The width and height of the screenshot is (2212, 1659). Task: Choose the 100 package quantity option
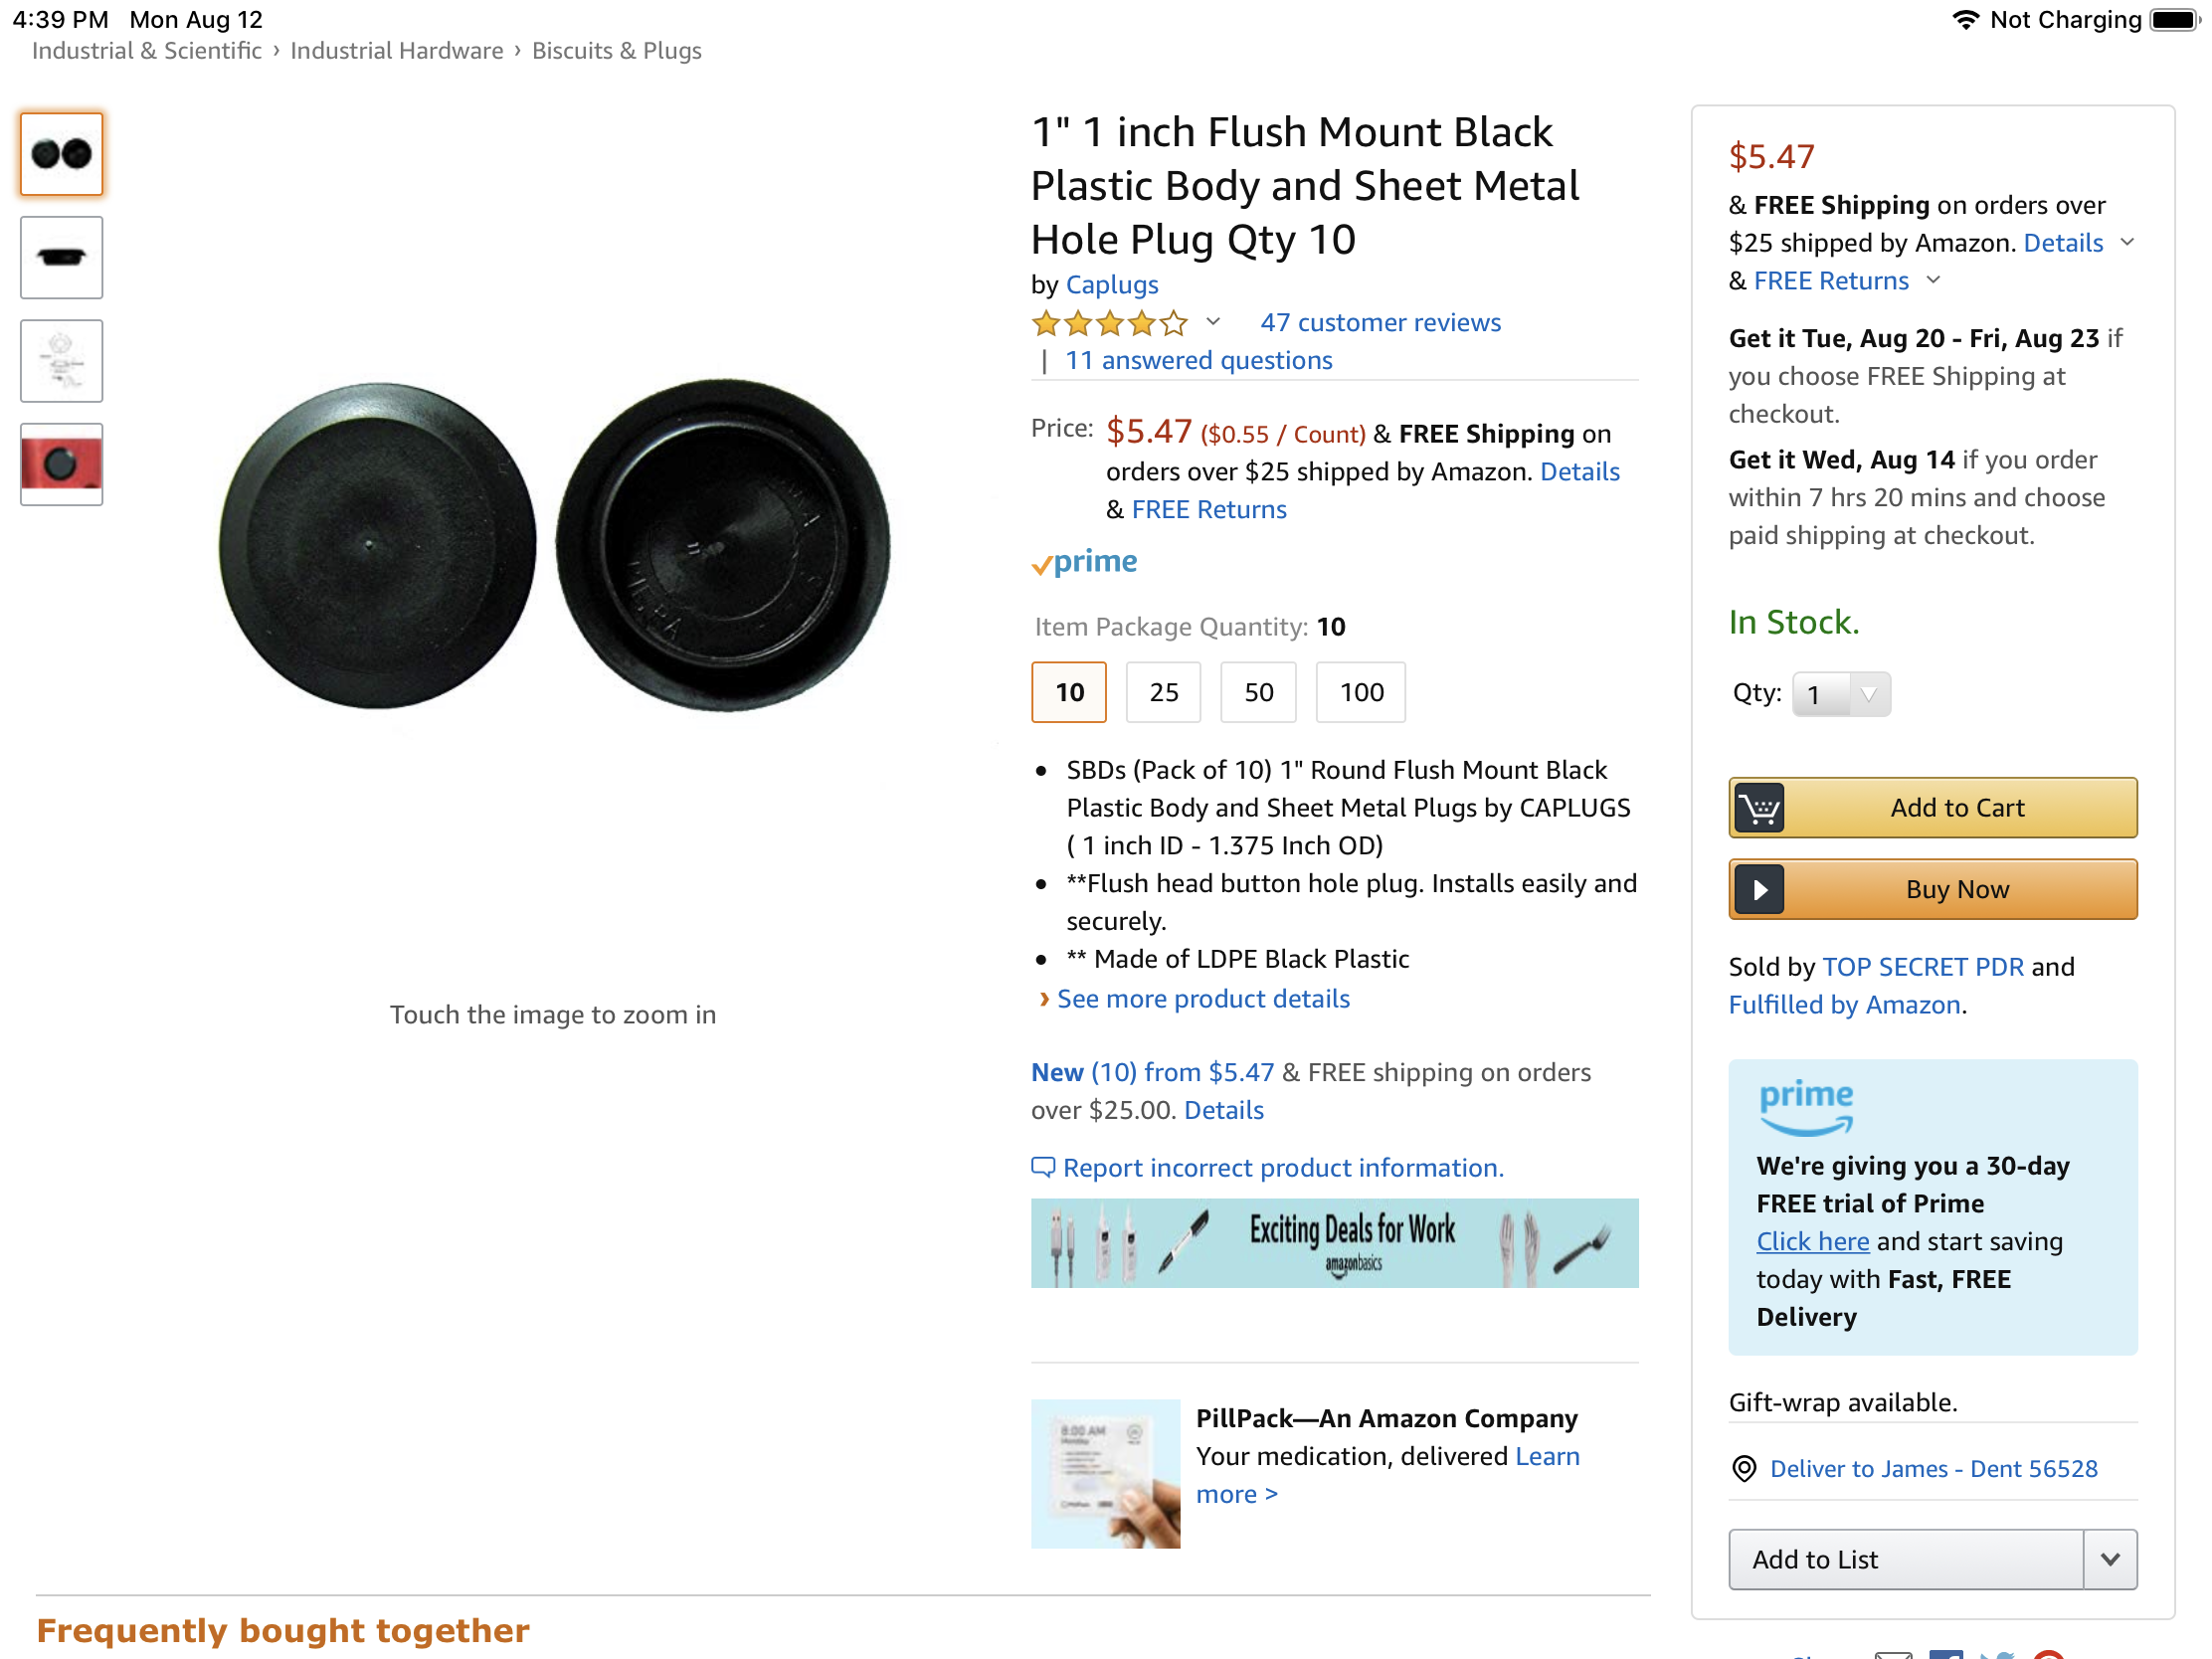(x=1360, y=692)
